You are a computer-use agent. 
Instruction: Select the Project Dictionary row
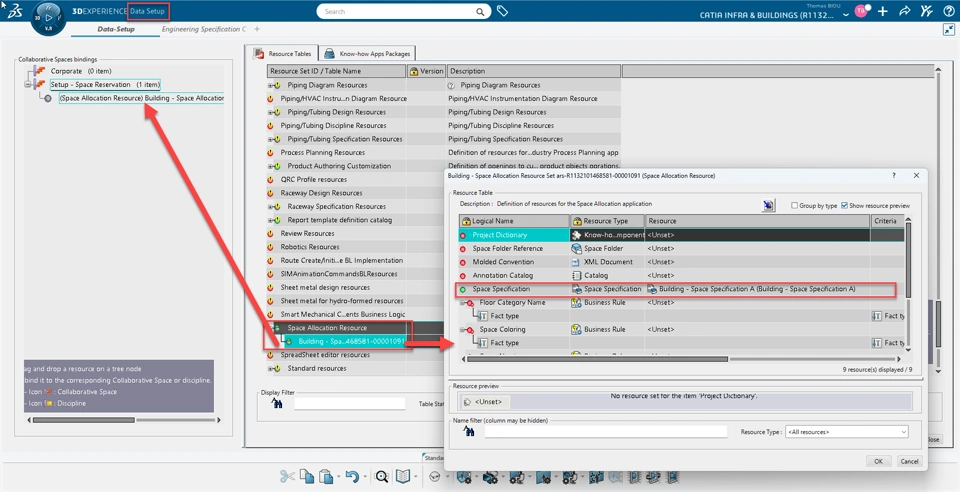coord(681,235)
